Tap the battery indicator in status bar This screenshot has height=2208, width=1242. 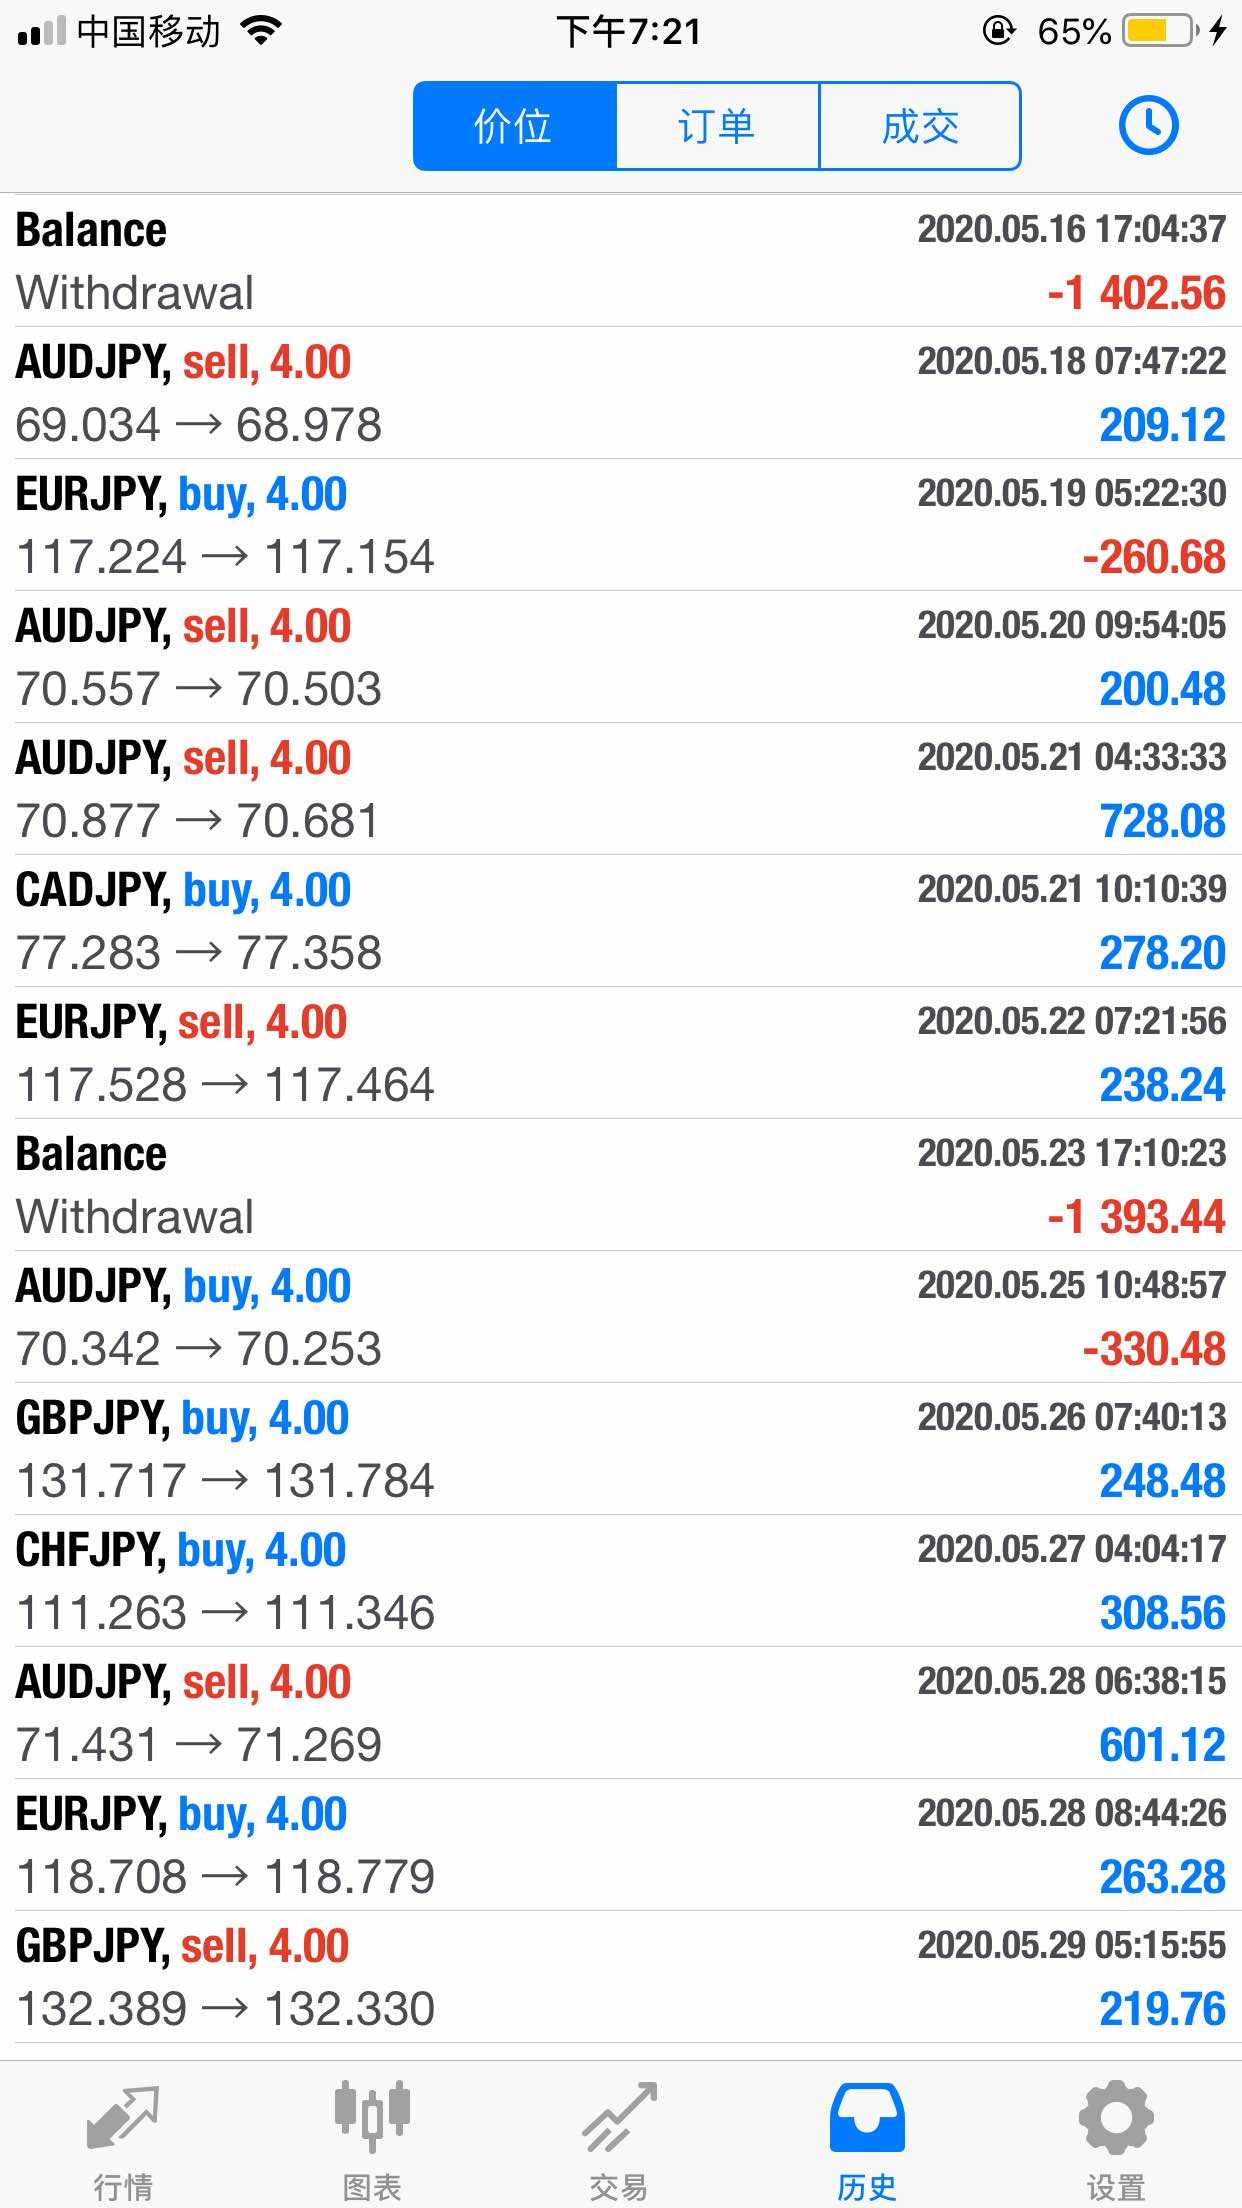pos(1160,31)
